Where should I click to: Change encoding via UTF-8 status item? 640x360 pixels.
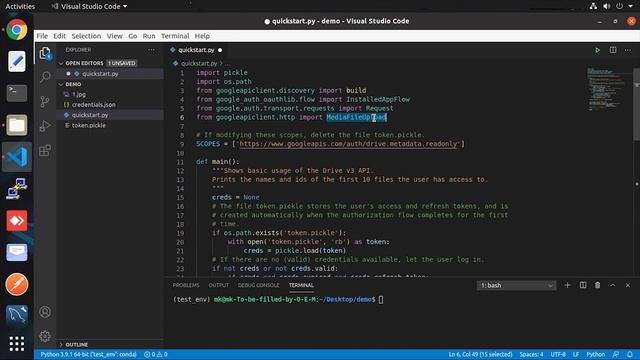tap(558, 354)
